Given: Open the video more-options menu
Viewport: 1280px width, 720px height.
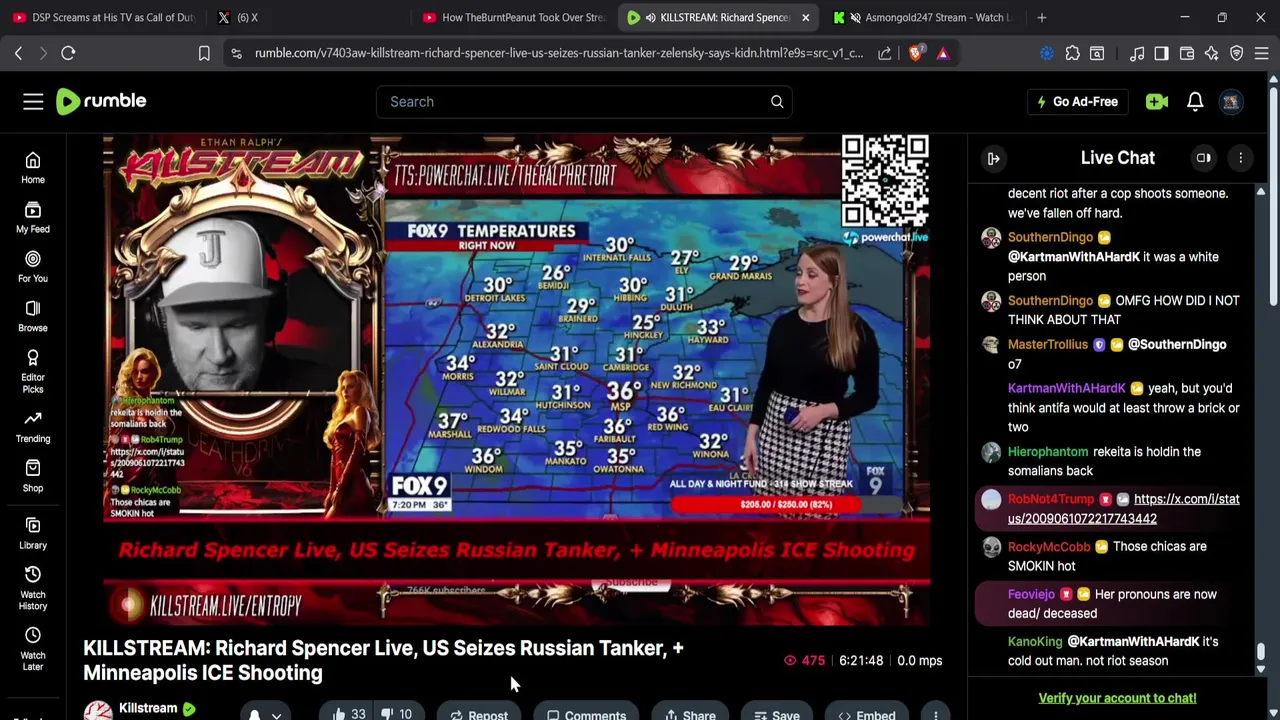Looking at the screenshot, I should [936, 714].
